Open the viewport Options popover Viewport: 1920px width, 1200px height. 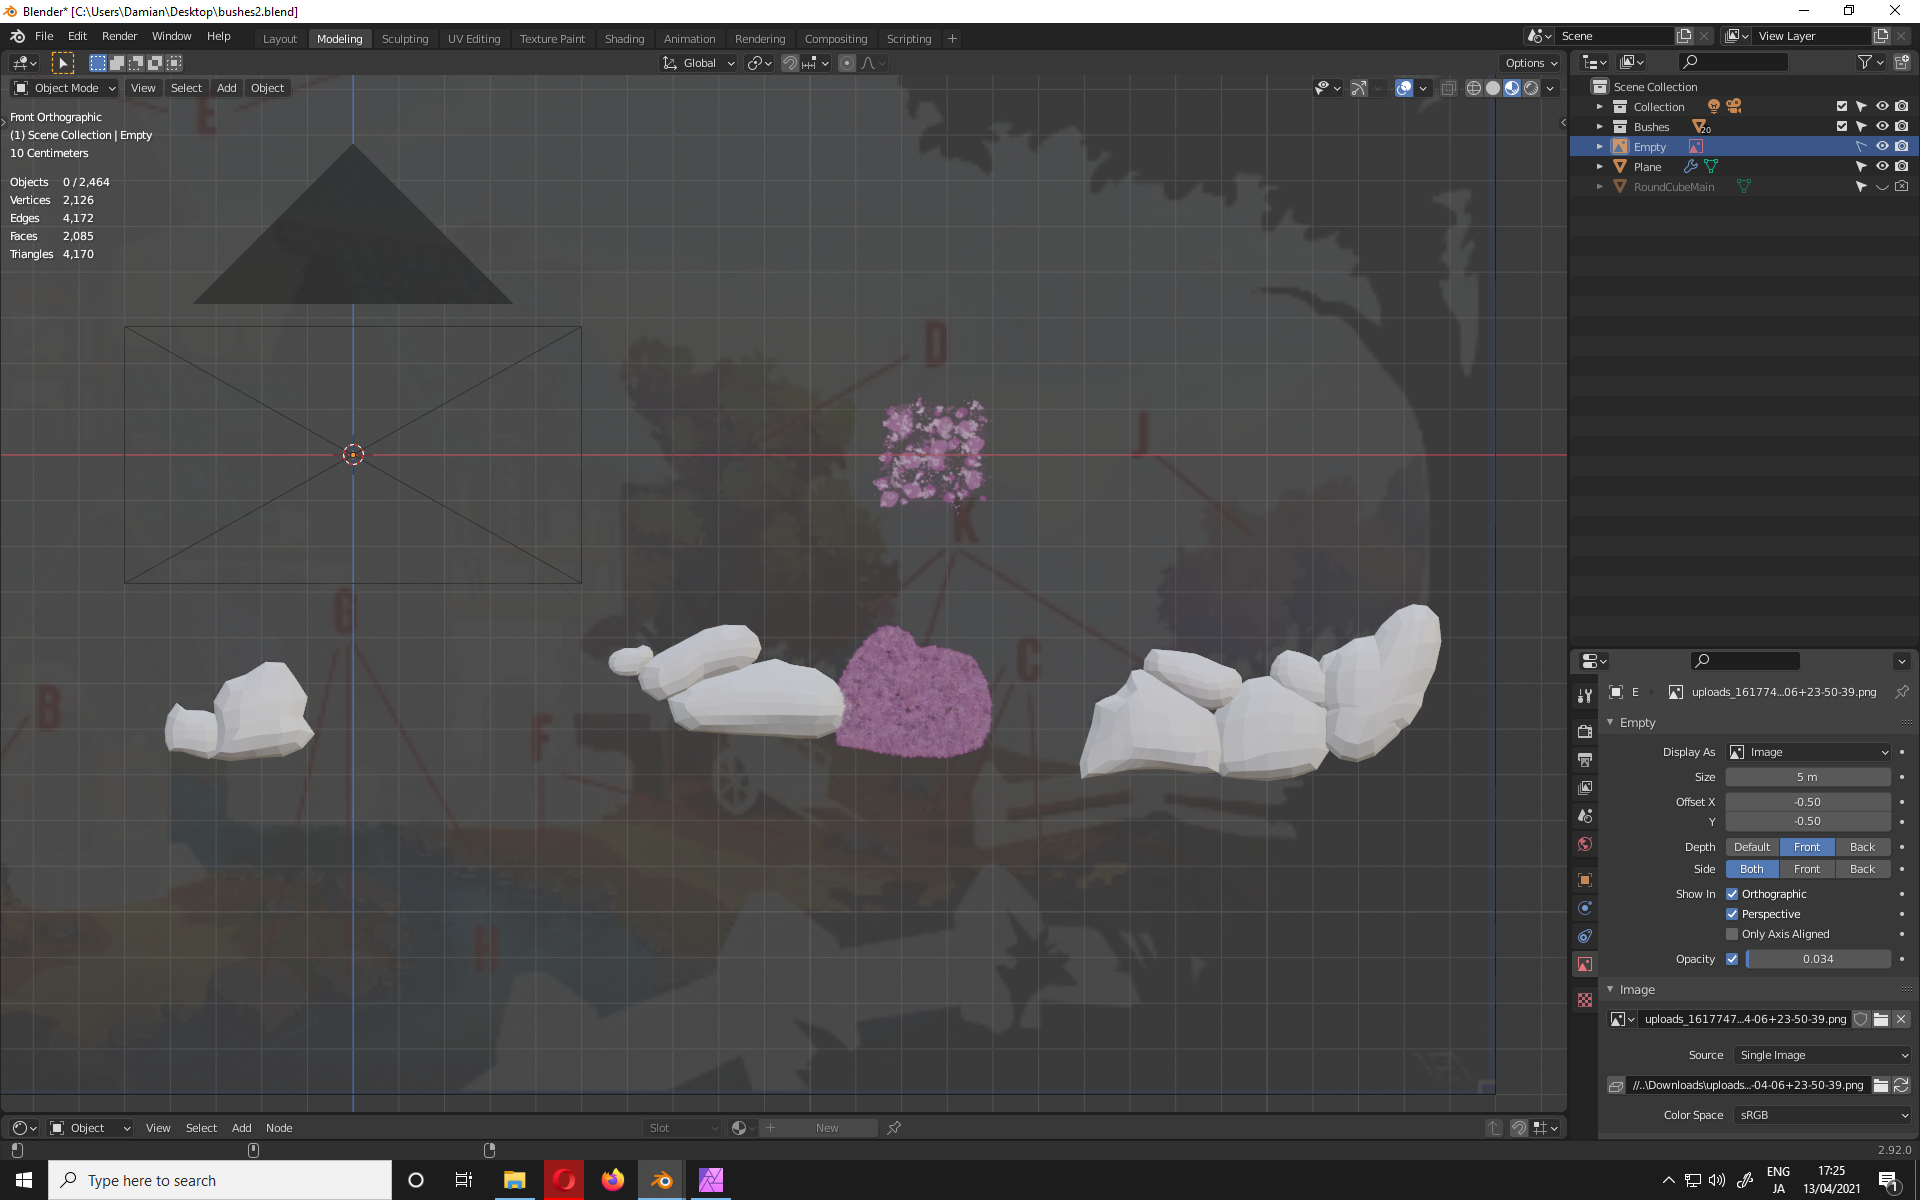(x=1531, y=63)
